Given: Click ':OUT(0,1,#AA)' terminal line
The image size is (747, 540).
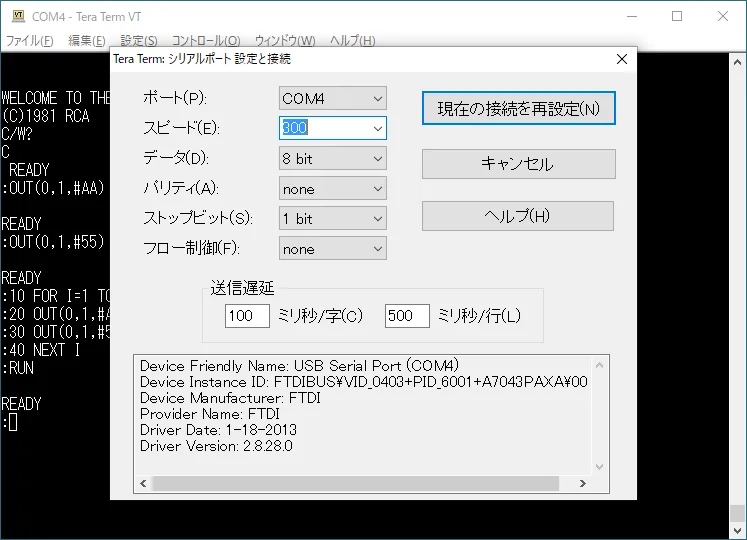Looking at the screenshot, I should coord(53,188).
